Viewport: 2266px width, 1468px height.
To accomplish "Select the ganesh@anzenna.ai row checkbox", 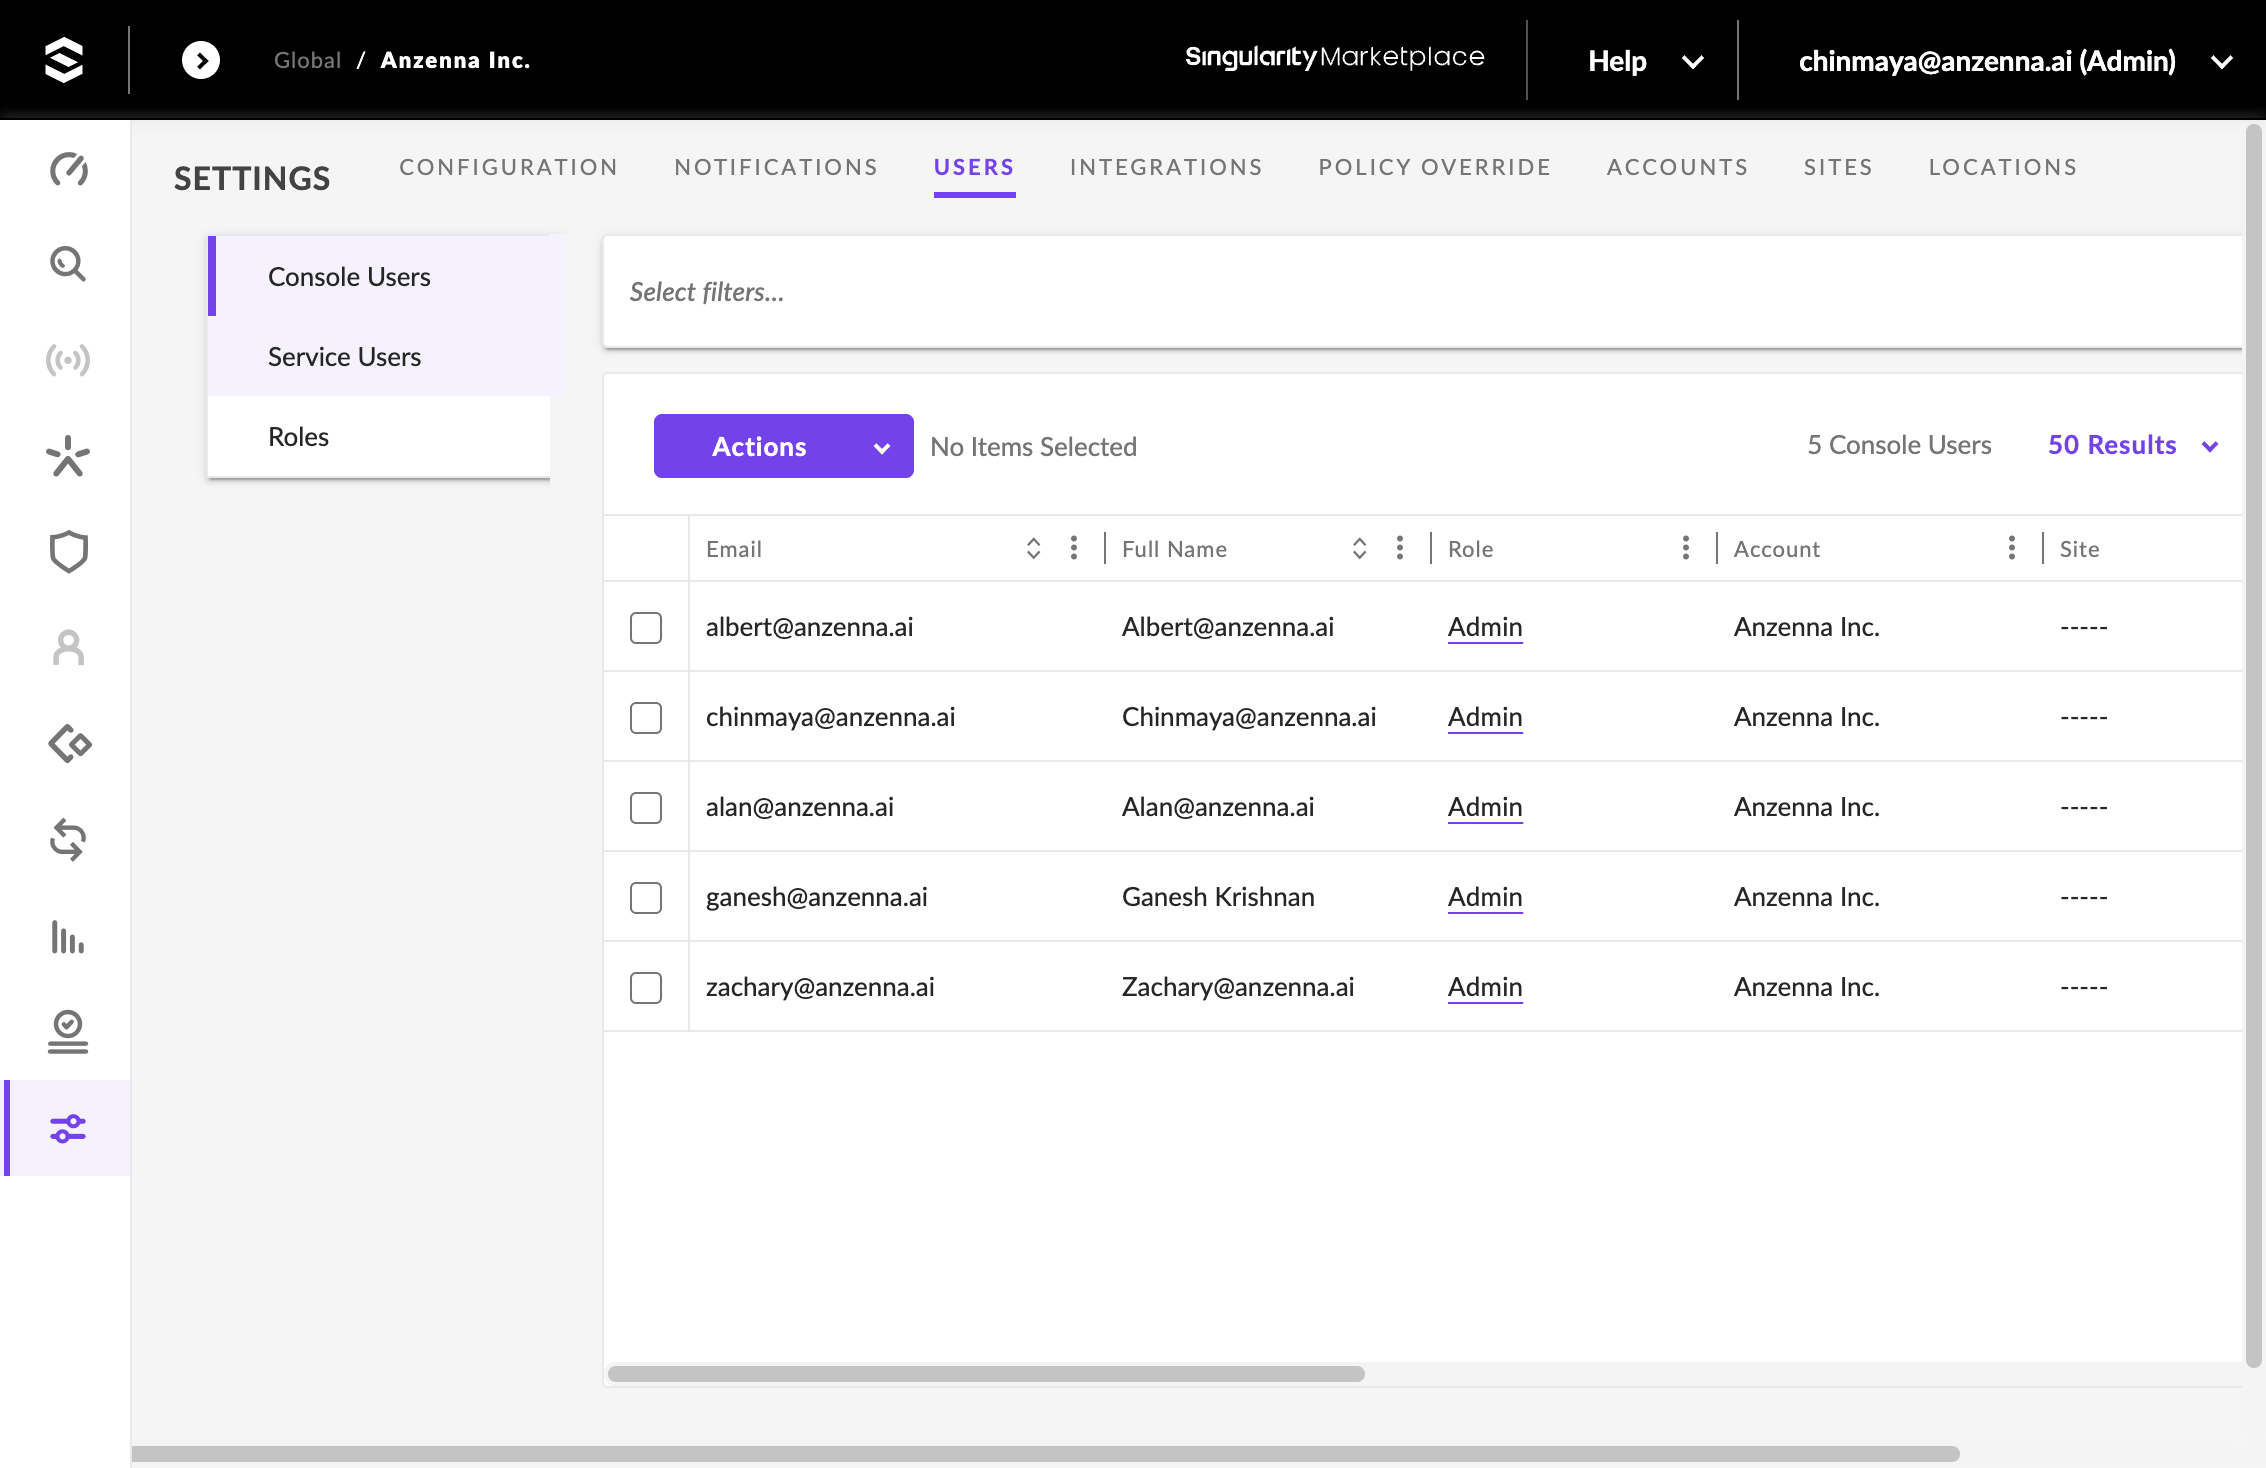I will (x=646, y=898).
